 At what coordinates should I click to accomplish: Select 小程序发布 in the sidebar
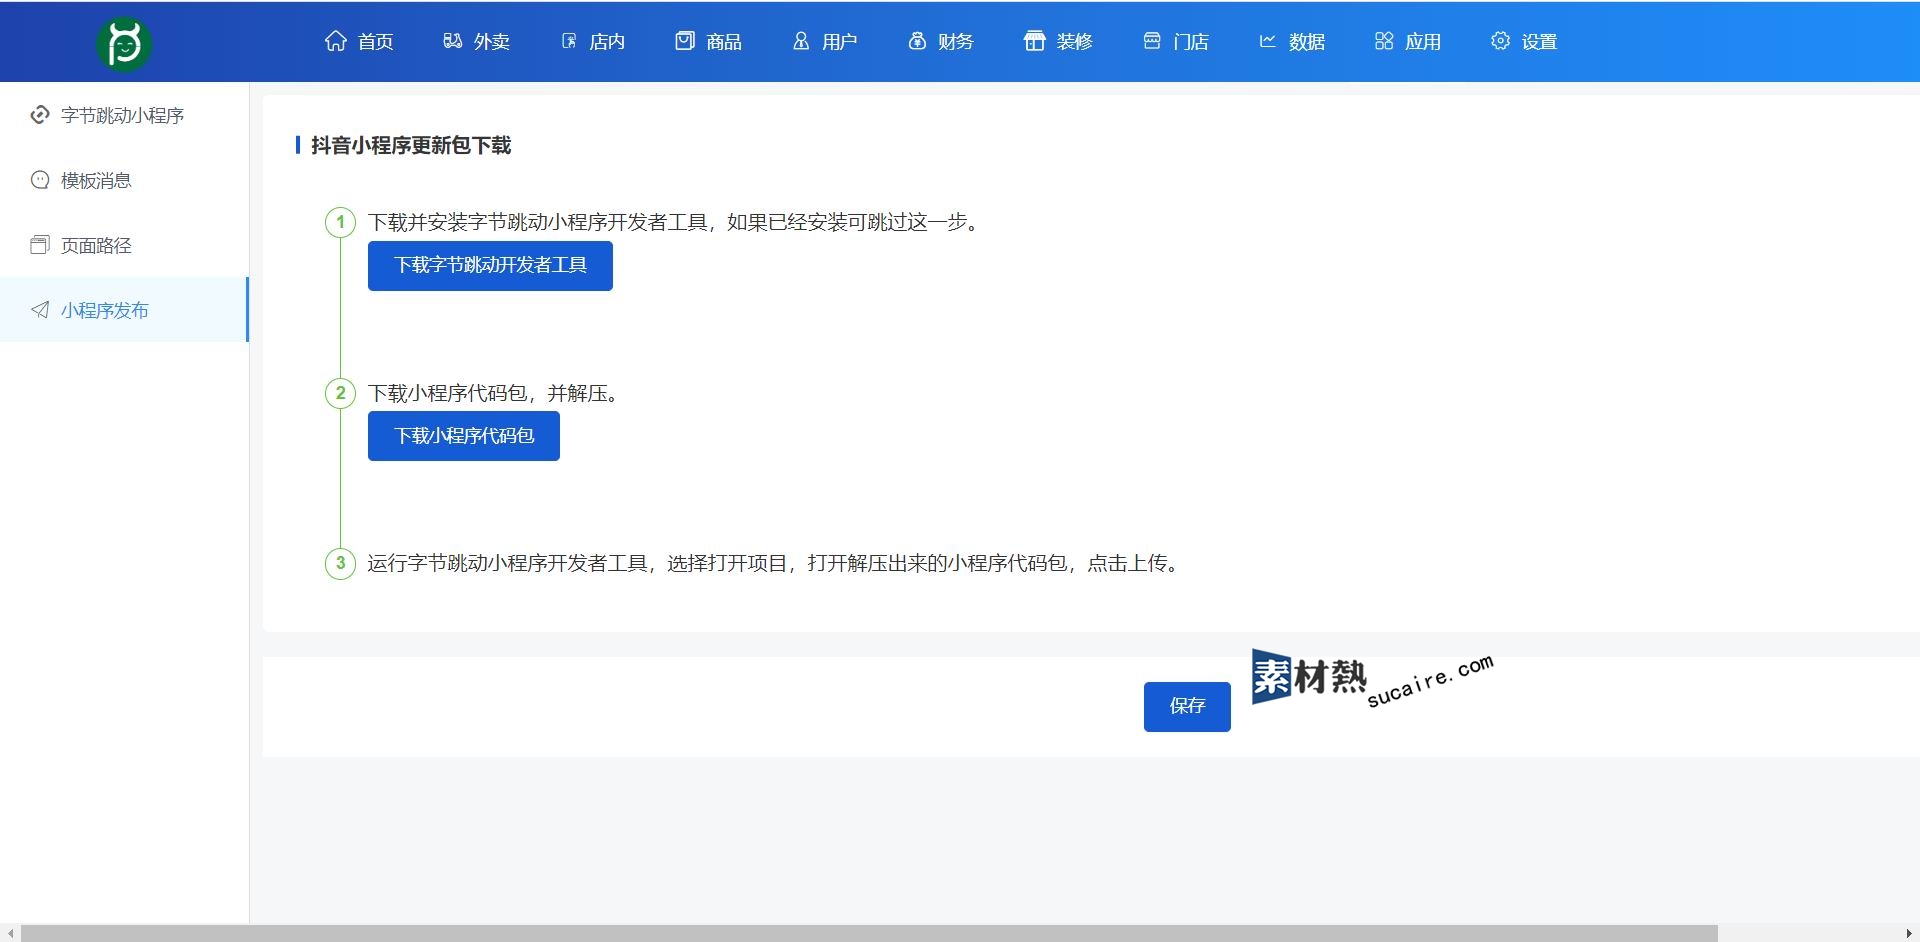(x=124, y=310)
